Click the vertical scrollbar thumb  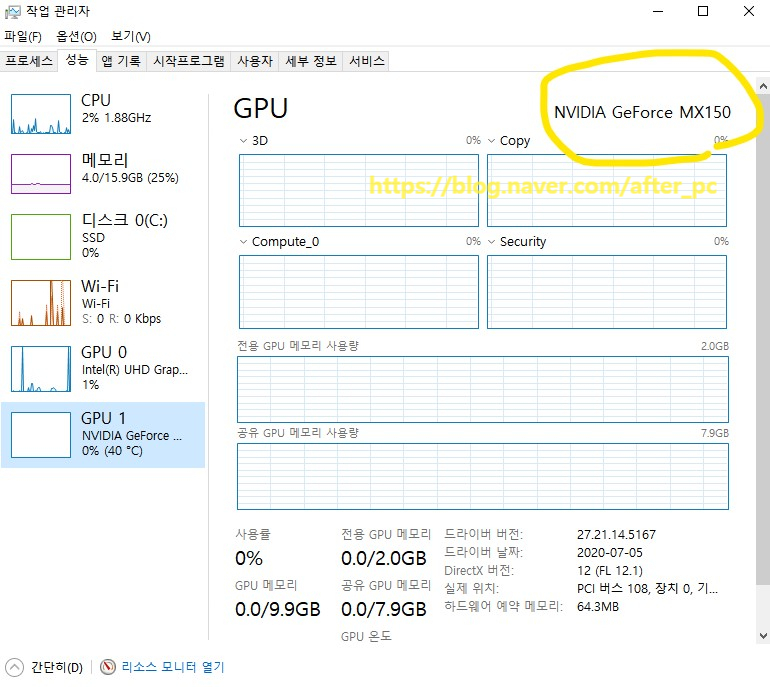pos(763,340)
